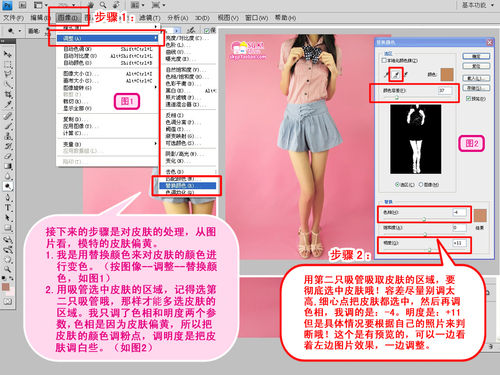500x375 pixels.
Task: Select the 3D Rotate tool
Action: tap(7, 239)
